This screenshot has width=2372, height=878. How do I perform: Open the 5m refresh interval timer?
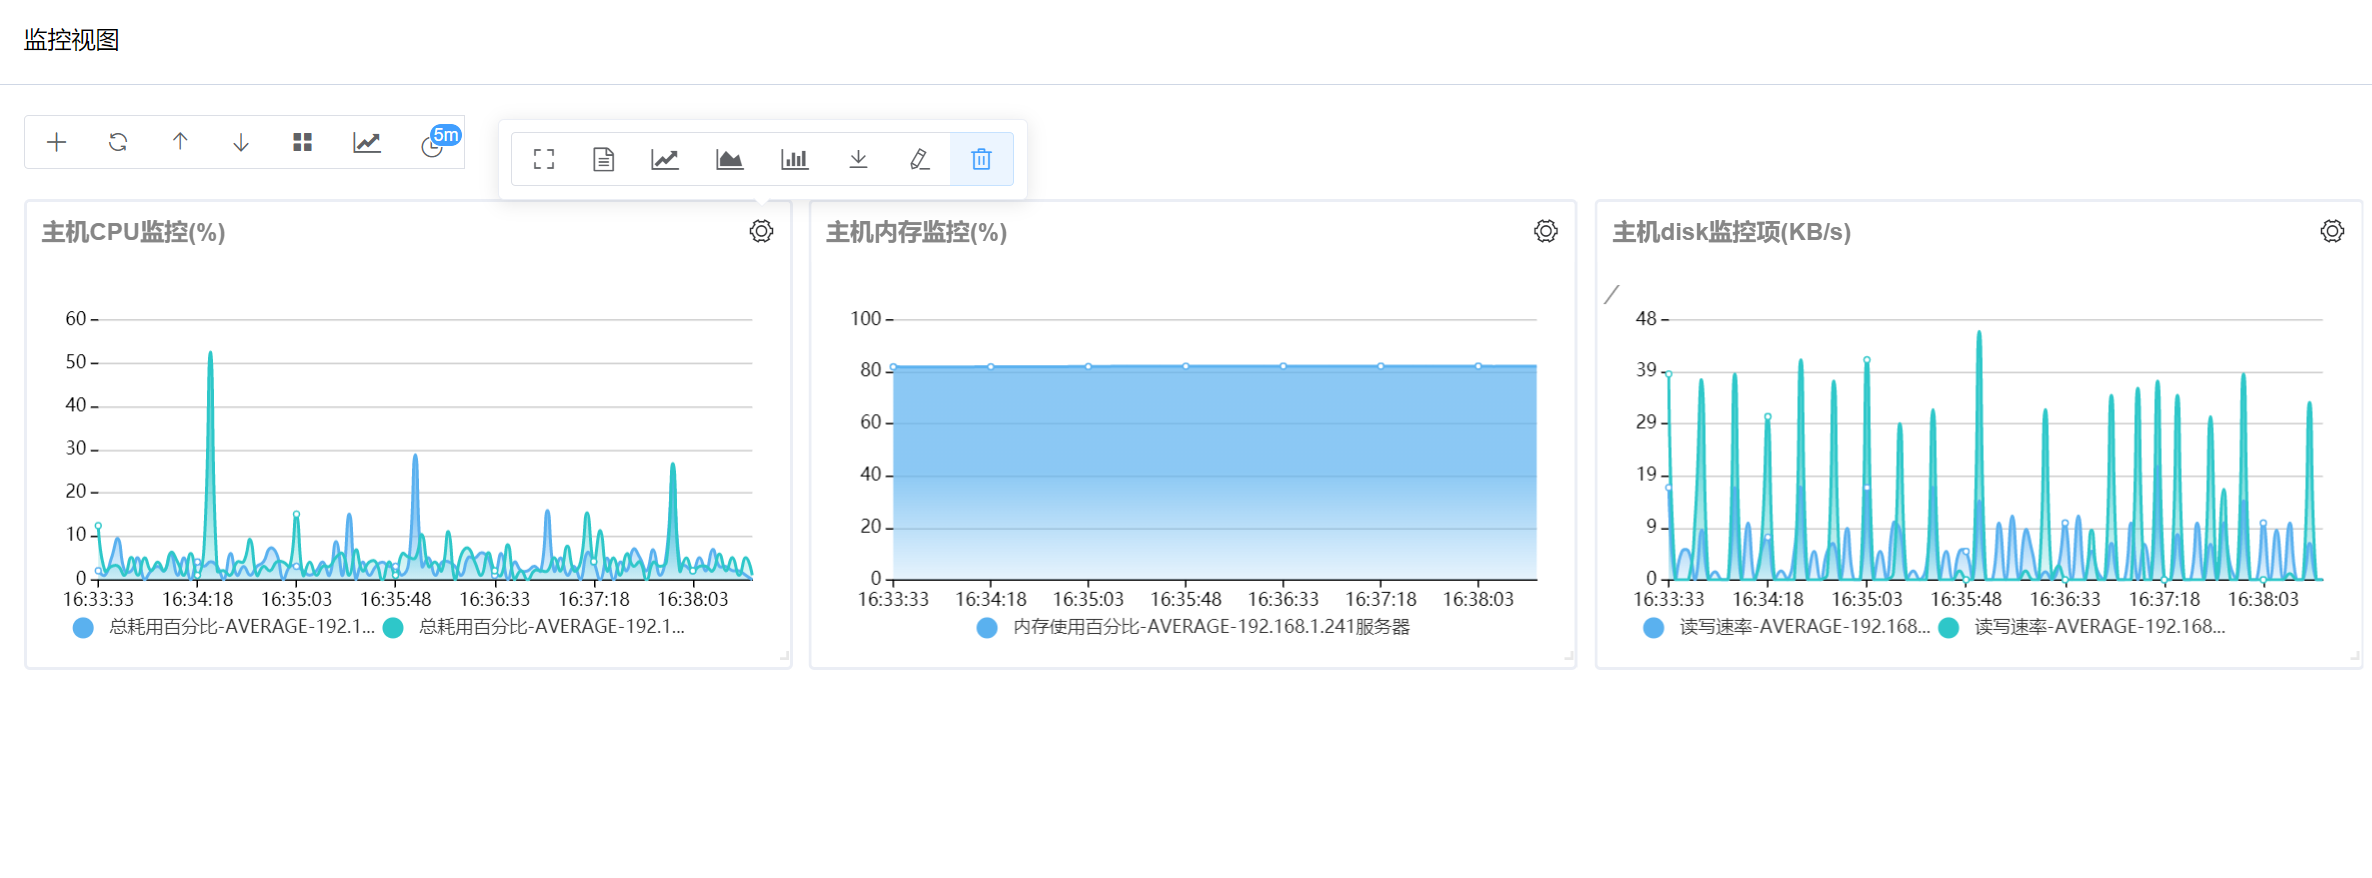click(435, 143)
